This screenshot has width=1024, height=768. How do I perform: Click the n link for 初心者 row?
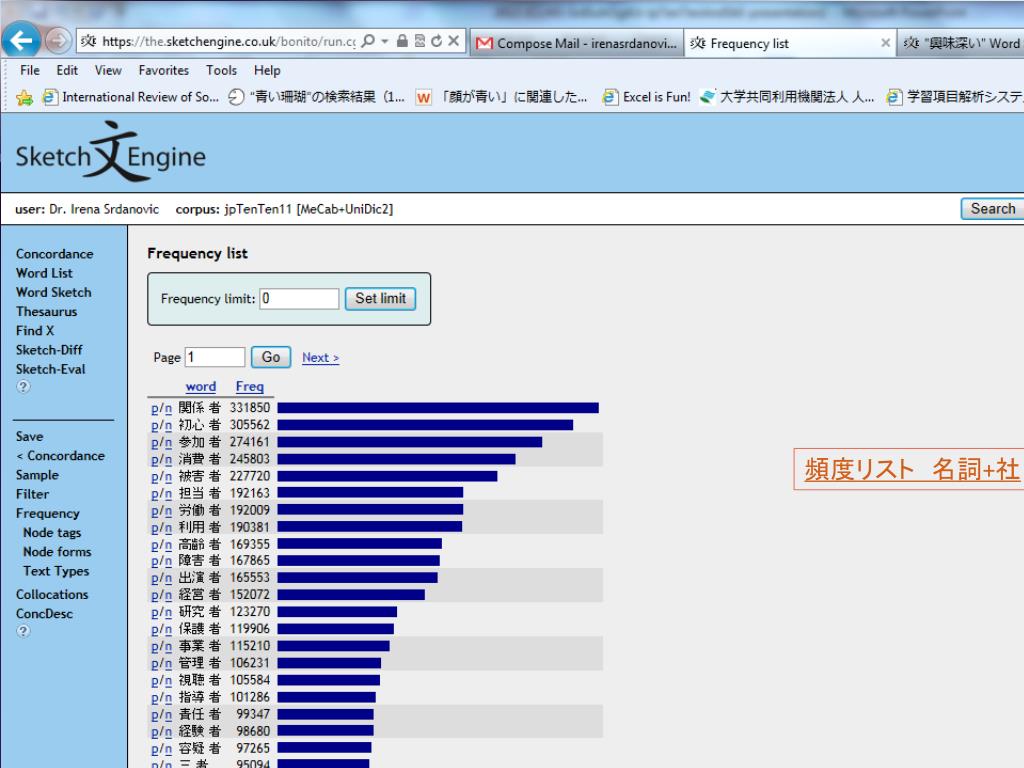pyautogui.click(x=168, y=426)
